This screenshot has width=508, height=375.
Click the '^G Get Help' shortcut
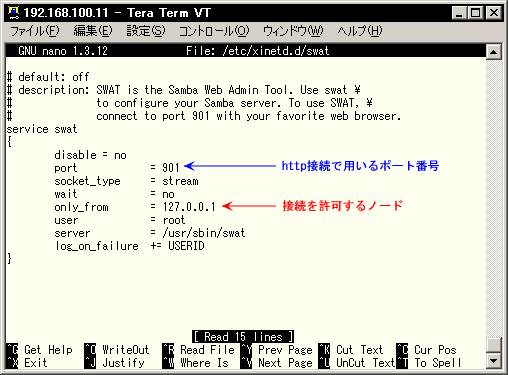40,350
